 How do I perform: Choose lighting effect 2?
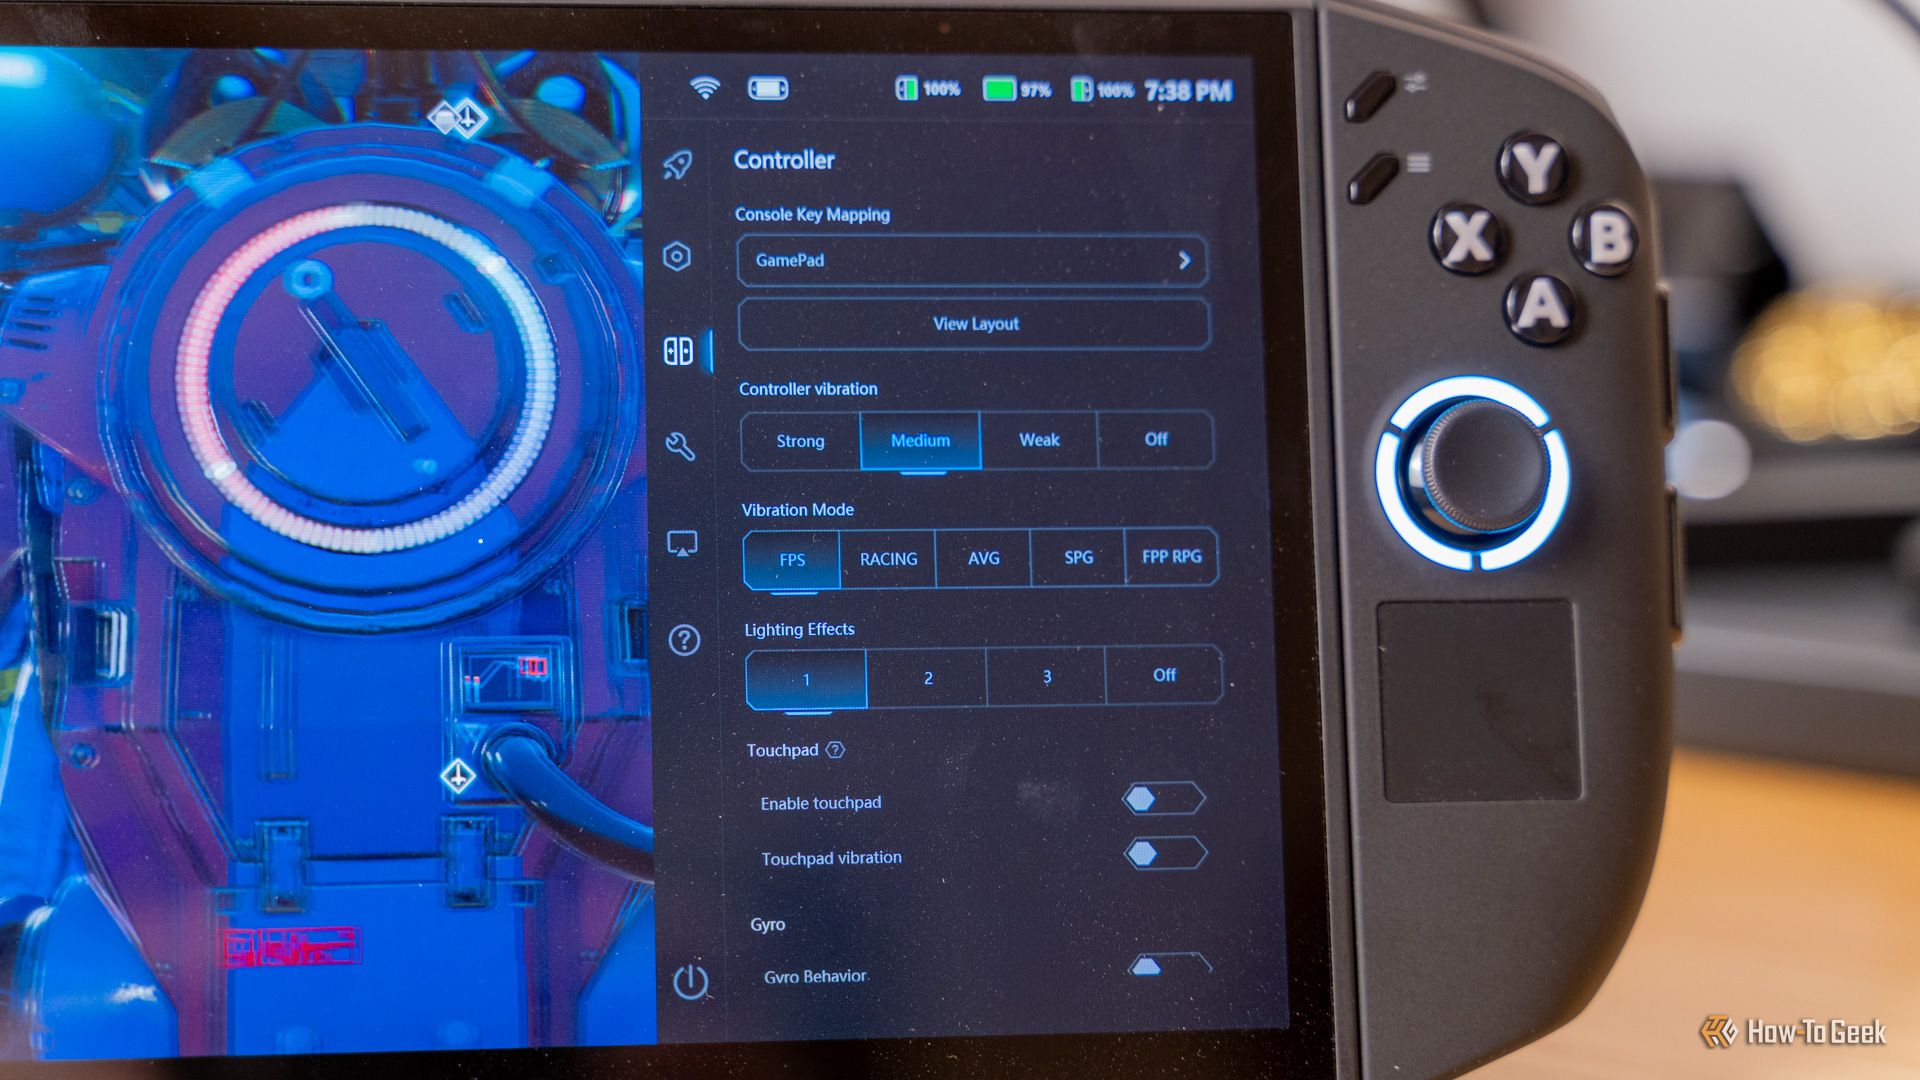(927, 678)
